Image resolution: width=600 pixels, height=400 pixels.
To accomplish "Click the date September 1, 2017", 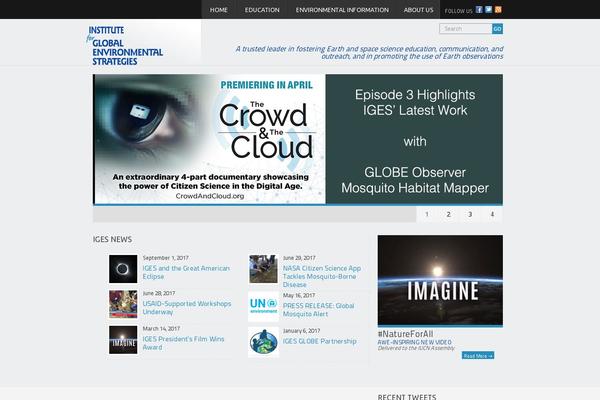I will (165, 258).
